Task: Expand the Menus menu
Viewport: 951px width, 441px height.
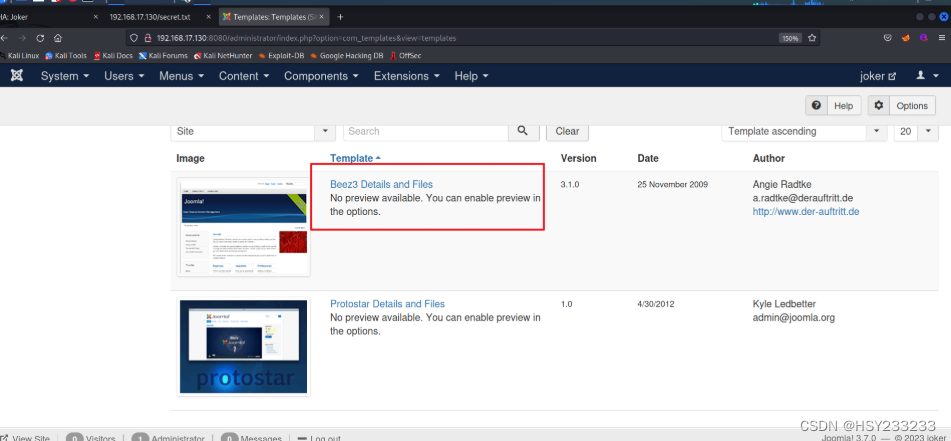Action: point(181,76)
